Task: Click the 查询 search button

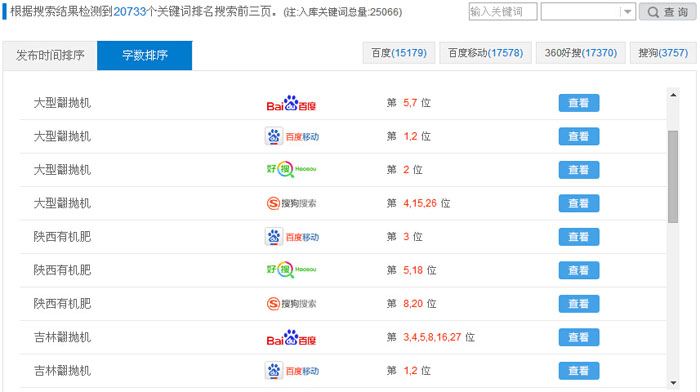Action: 667,12
